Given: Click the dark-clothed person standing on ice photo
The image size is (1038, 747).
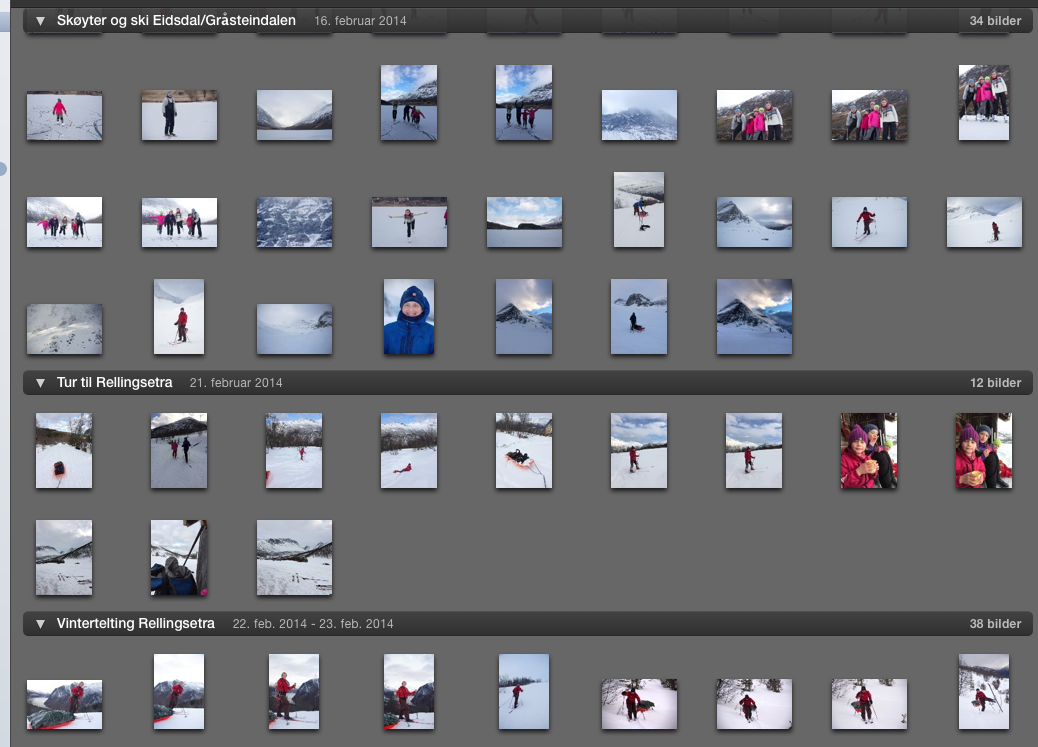Looking at the screenshot, I should pos(179,115).
